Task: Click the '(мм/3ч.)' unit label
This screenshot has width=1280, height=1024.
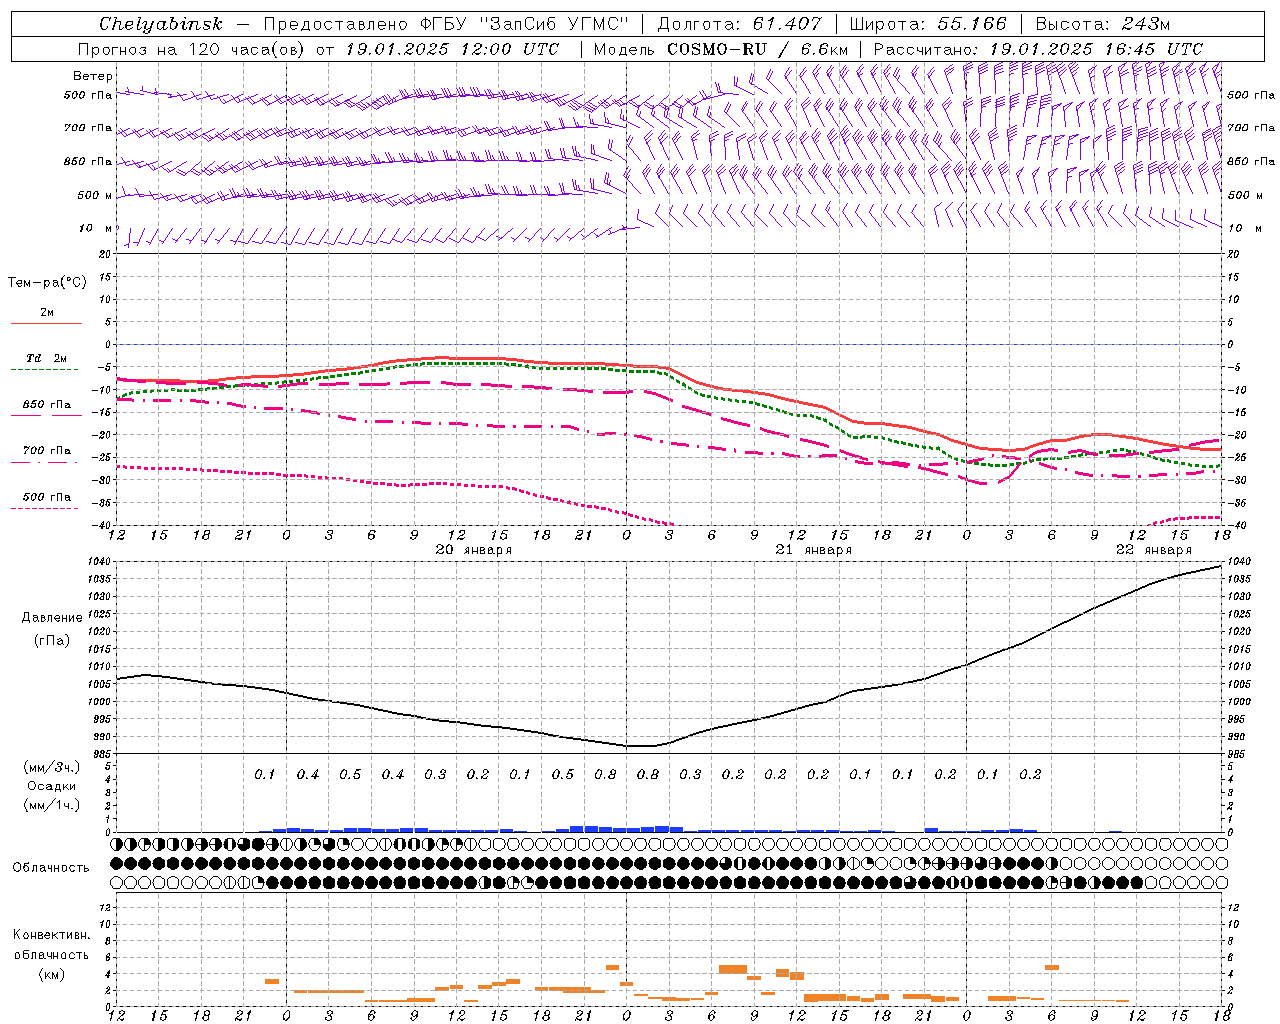Action: point(52,767)
